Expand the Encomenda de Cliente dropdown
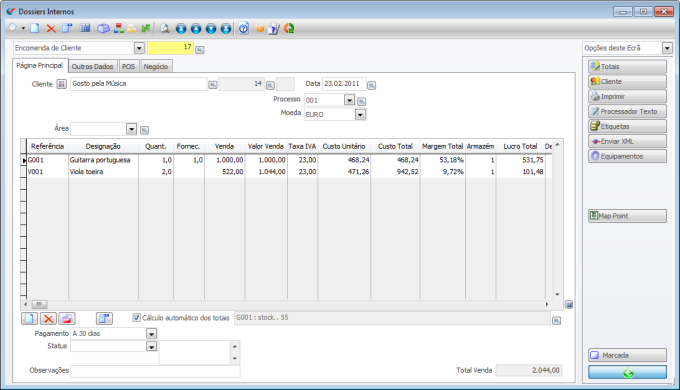 click(x=139, y=48)
